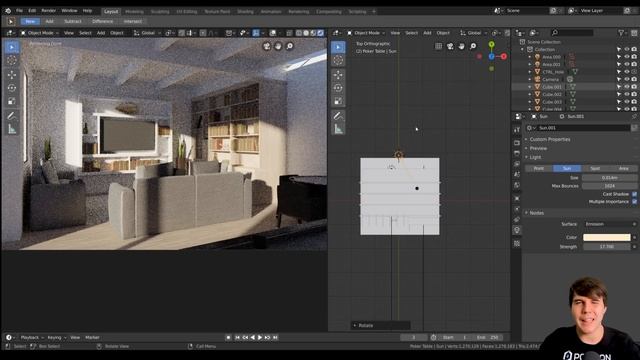Hide Cube.001 via eye icon
The width and height of the screenshot is (640, 360).
pyautogui.click(x=627, y=87)
